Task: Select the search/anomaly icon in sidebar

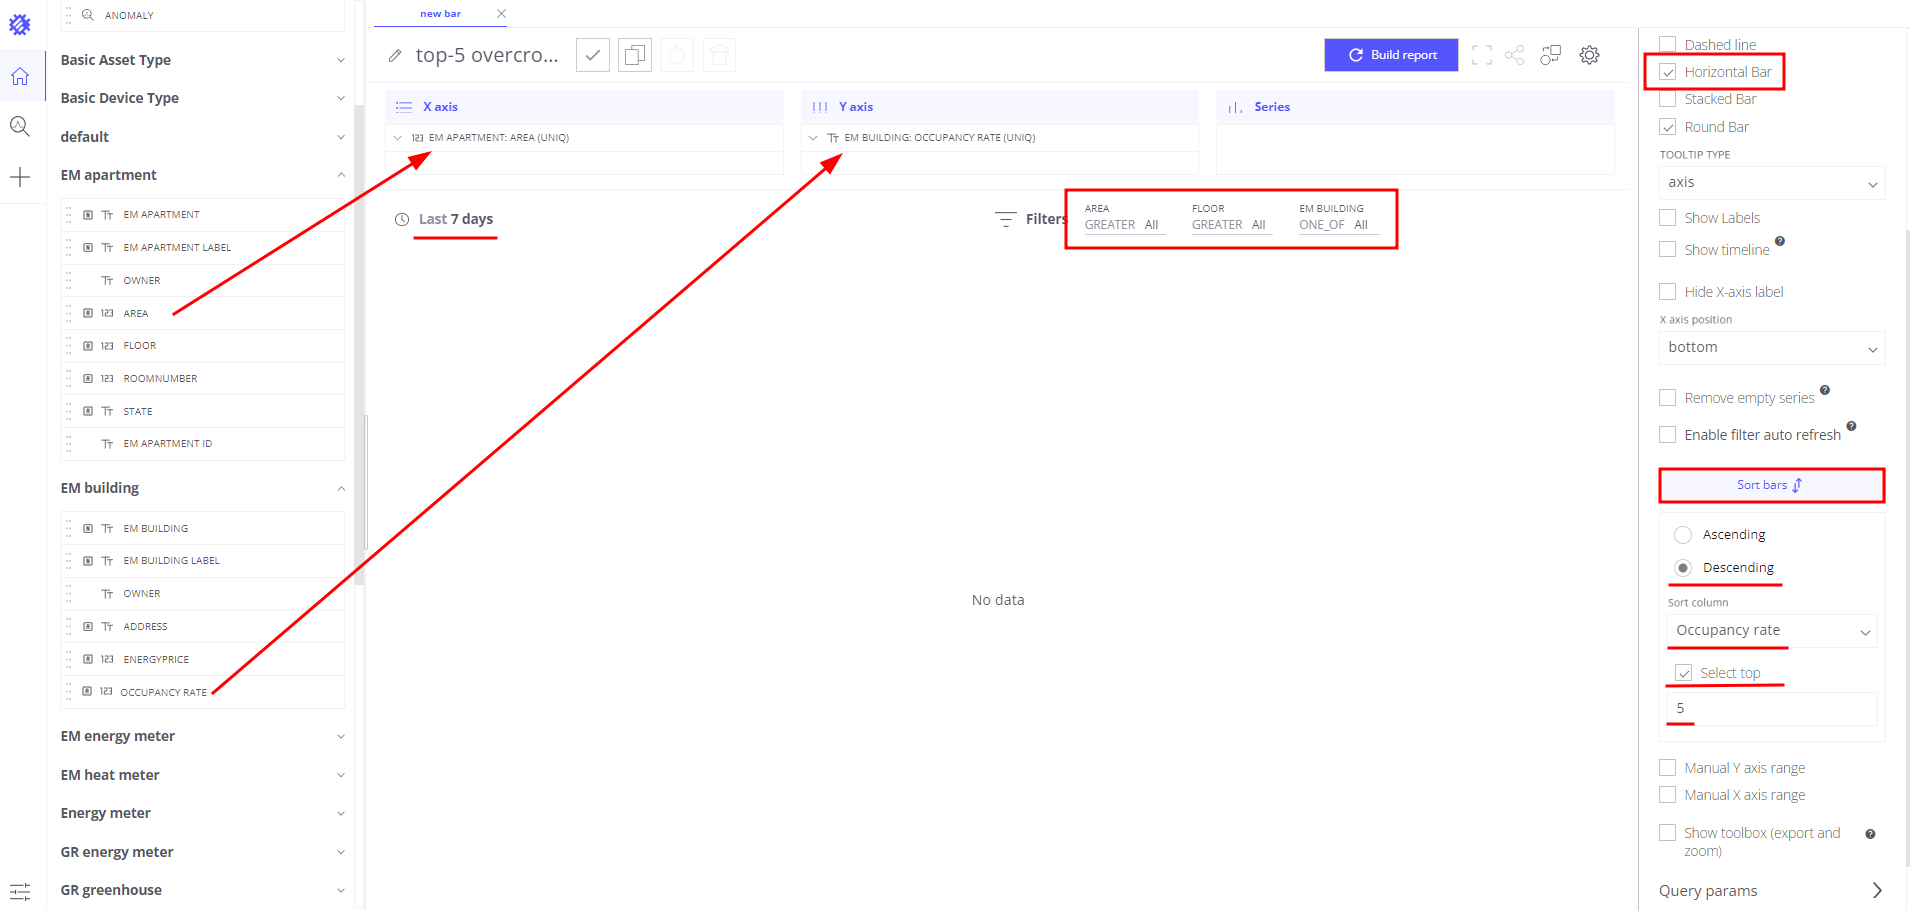Action: click(21, 126)
